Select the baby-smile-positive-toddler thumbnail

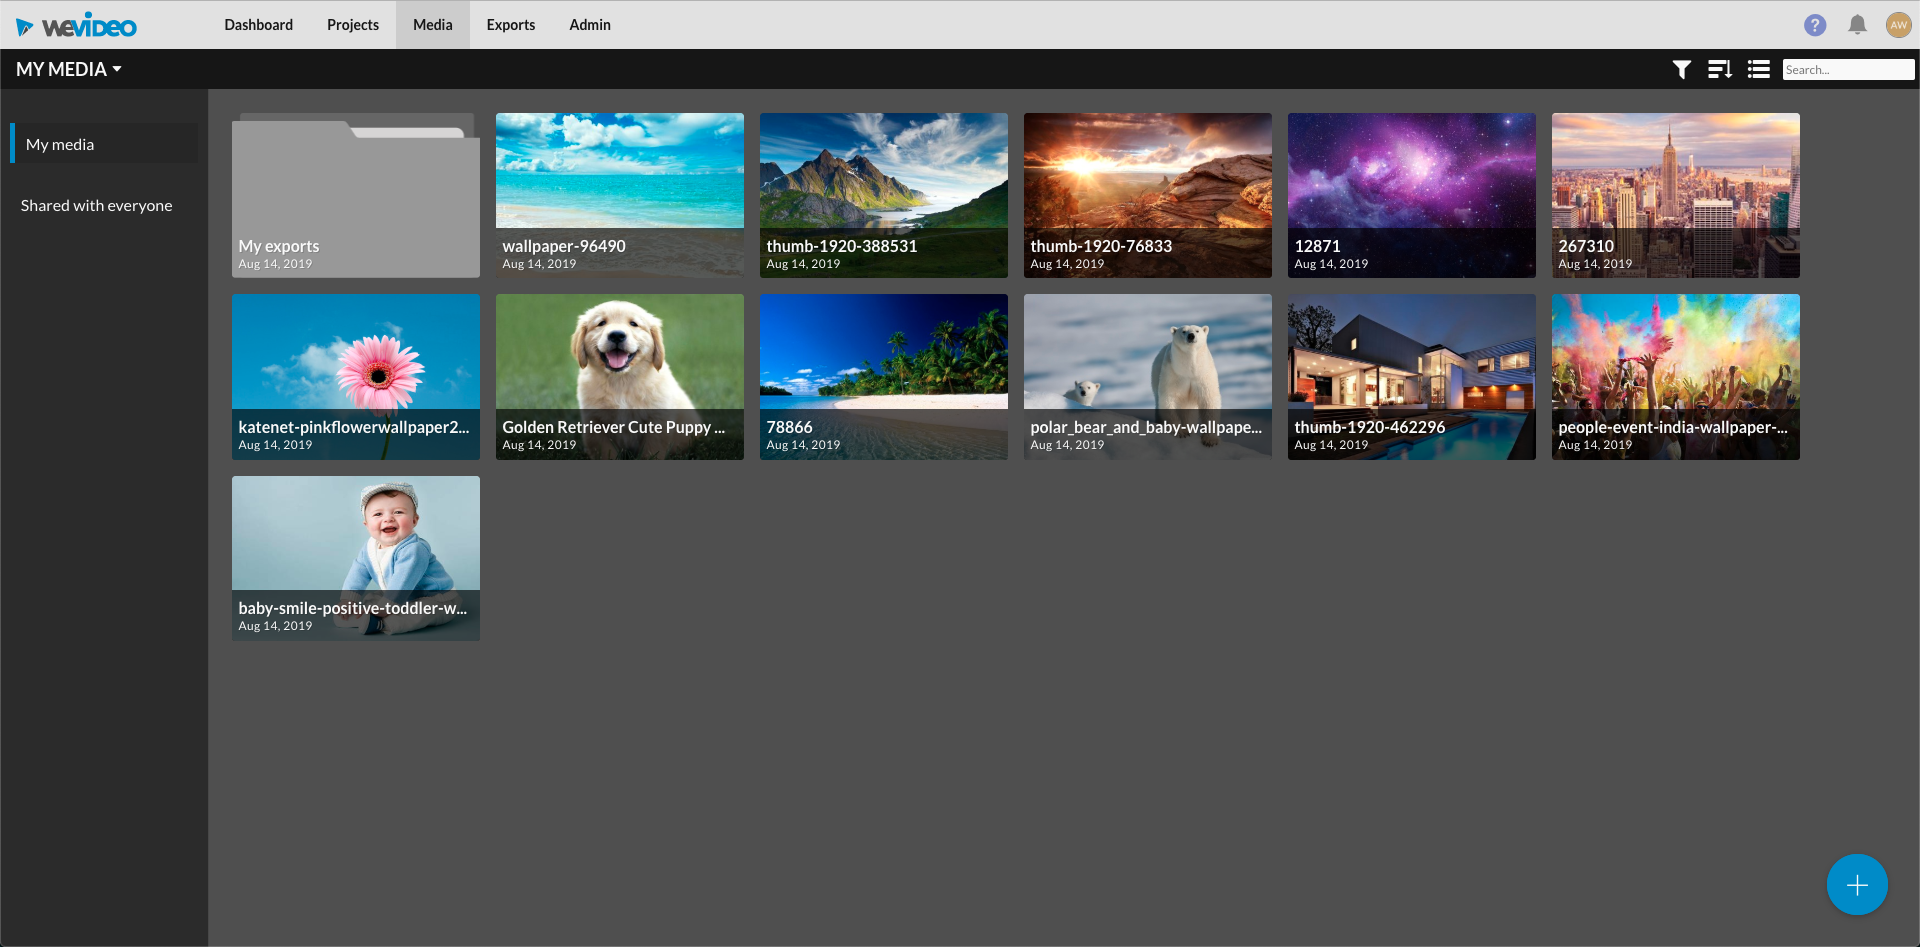[355, 557]
